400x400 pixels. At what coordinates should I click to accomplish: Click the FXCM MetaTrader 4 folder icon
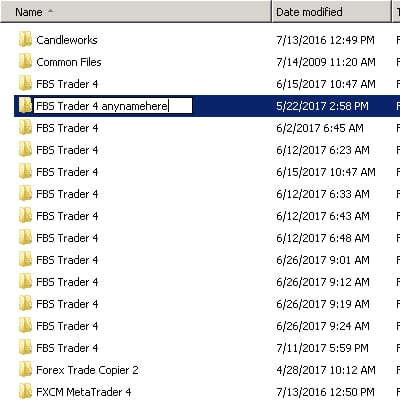tap(25, 392)
